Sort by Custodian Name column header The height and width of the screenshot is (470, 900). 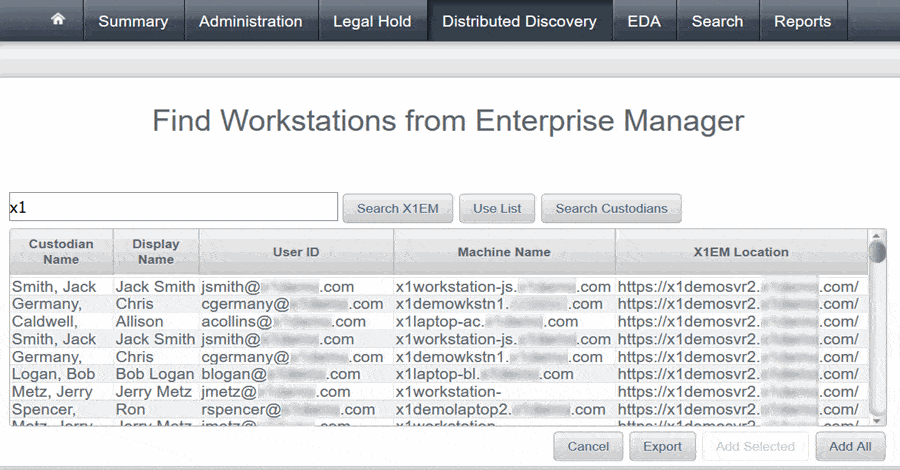[61, 251]
